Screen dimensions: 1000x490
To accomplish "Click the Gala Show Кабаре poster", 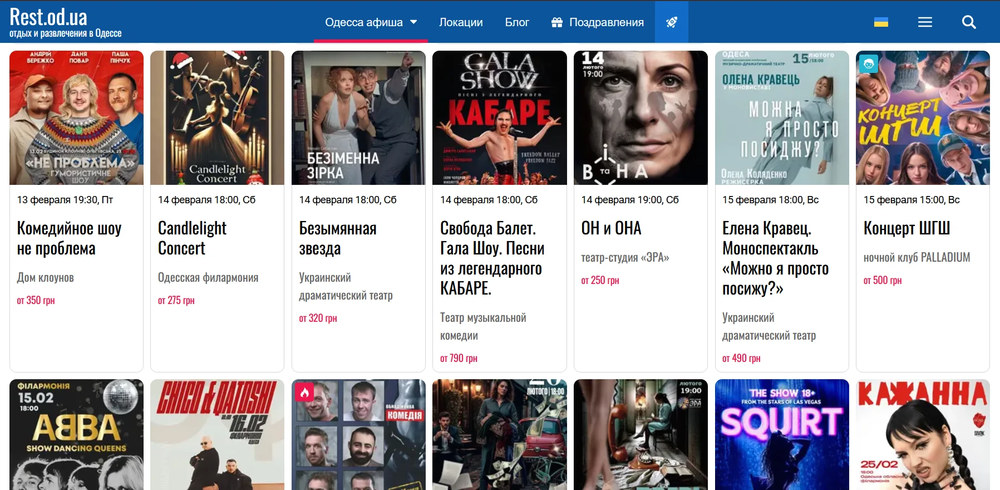I will click(500, 118).
